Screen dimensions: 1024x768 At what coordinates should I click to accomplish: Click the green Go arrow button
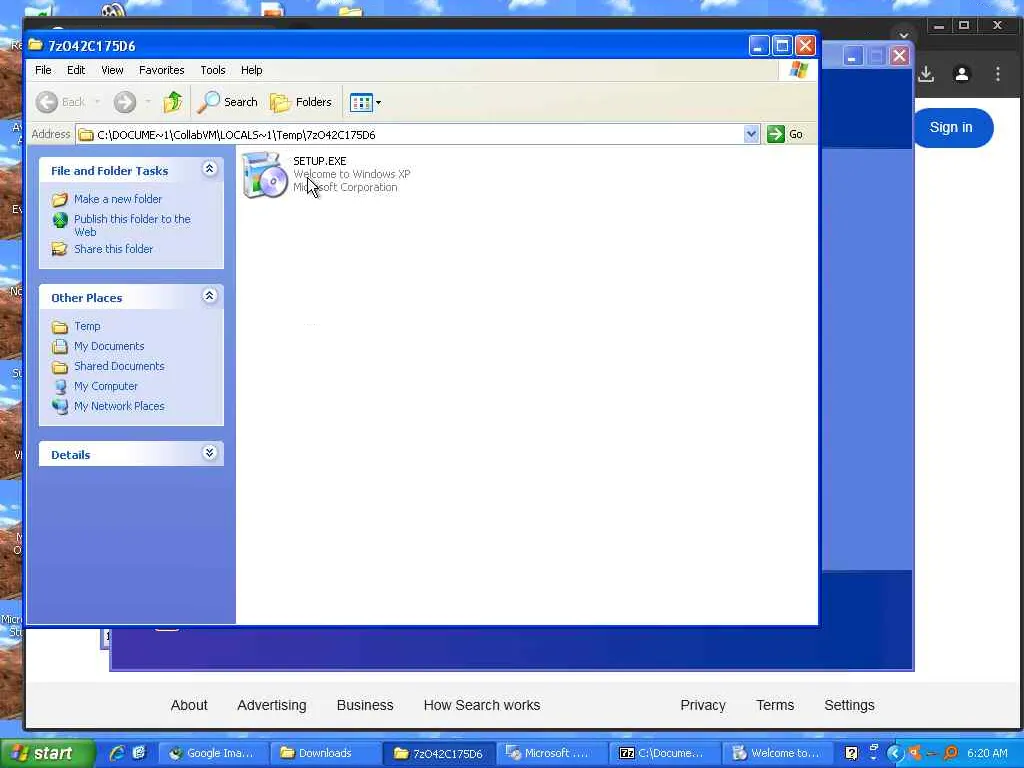776,134
